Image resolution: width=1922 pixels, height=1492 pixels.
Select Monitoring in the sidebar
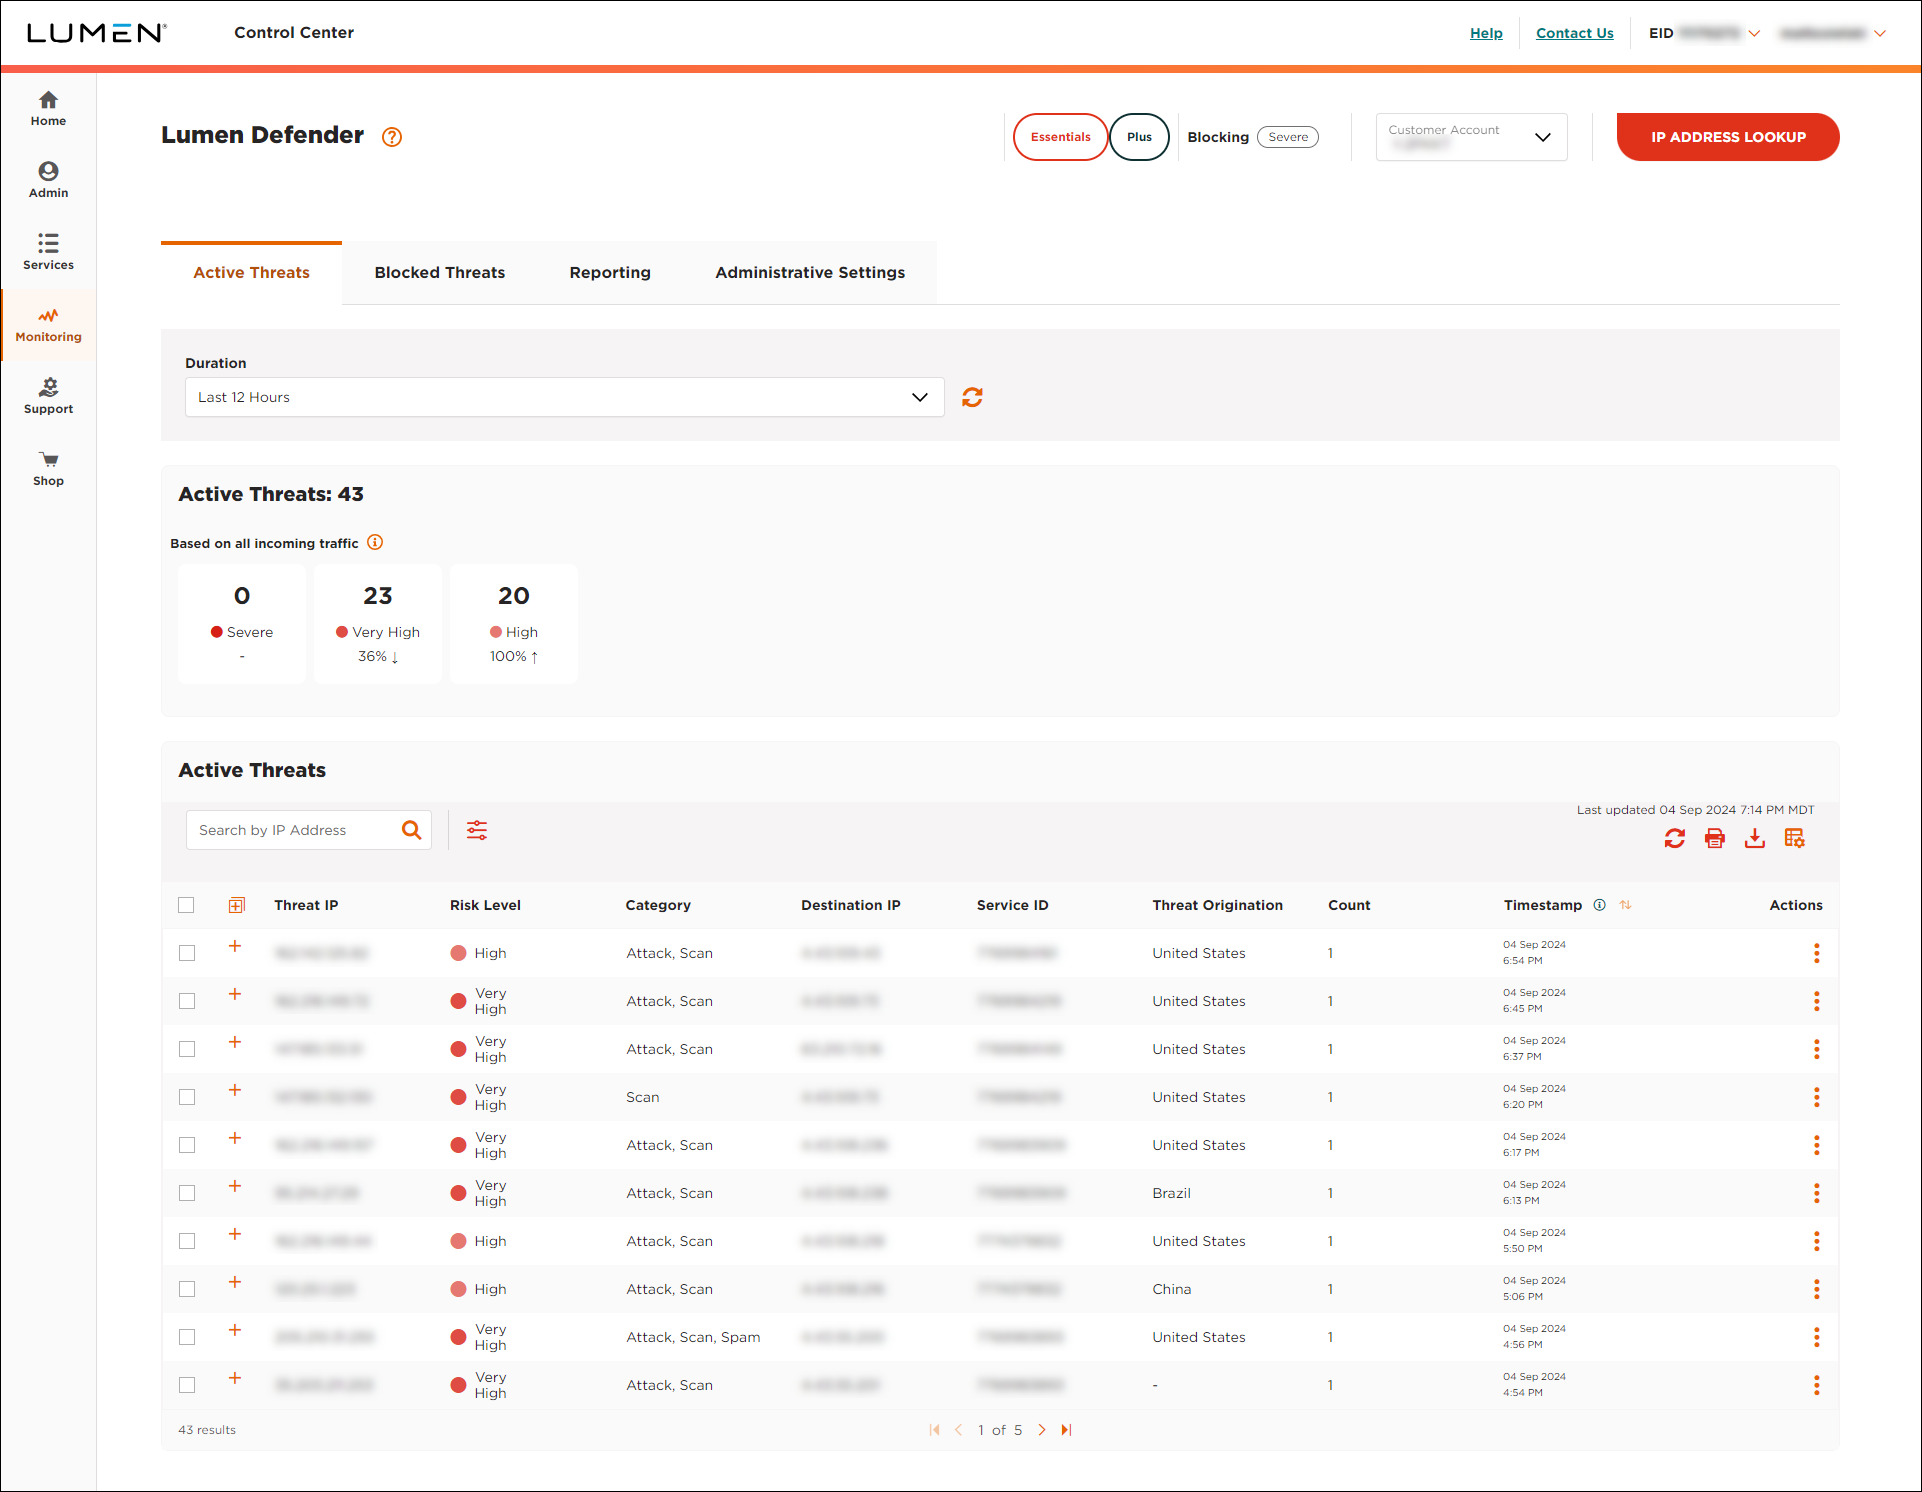48,325
